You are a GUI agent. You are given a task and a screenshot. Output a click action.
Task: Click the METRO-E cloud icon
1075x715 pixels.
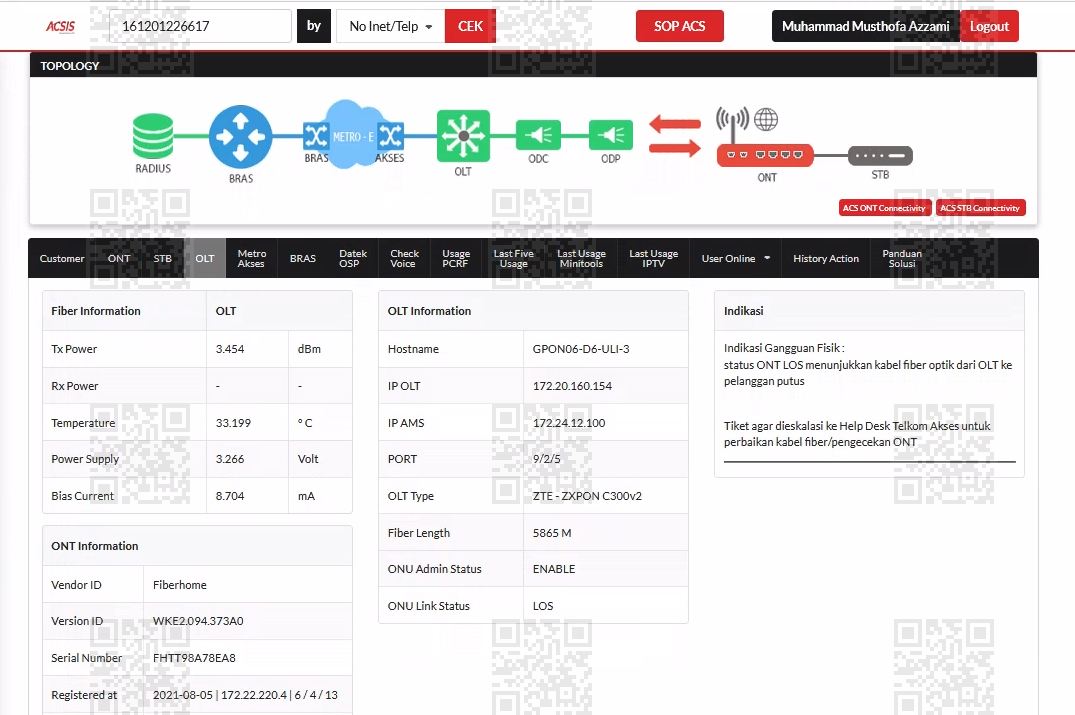(x=353, y=135)
